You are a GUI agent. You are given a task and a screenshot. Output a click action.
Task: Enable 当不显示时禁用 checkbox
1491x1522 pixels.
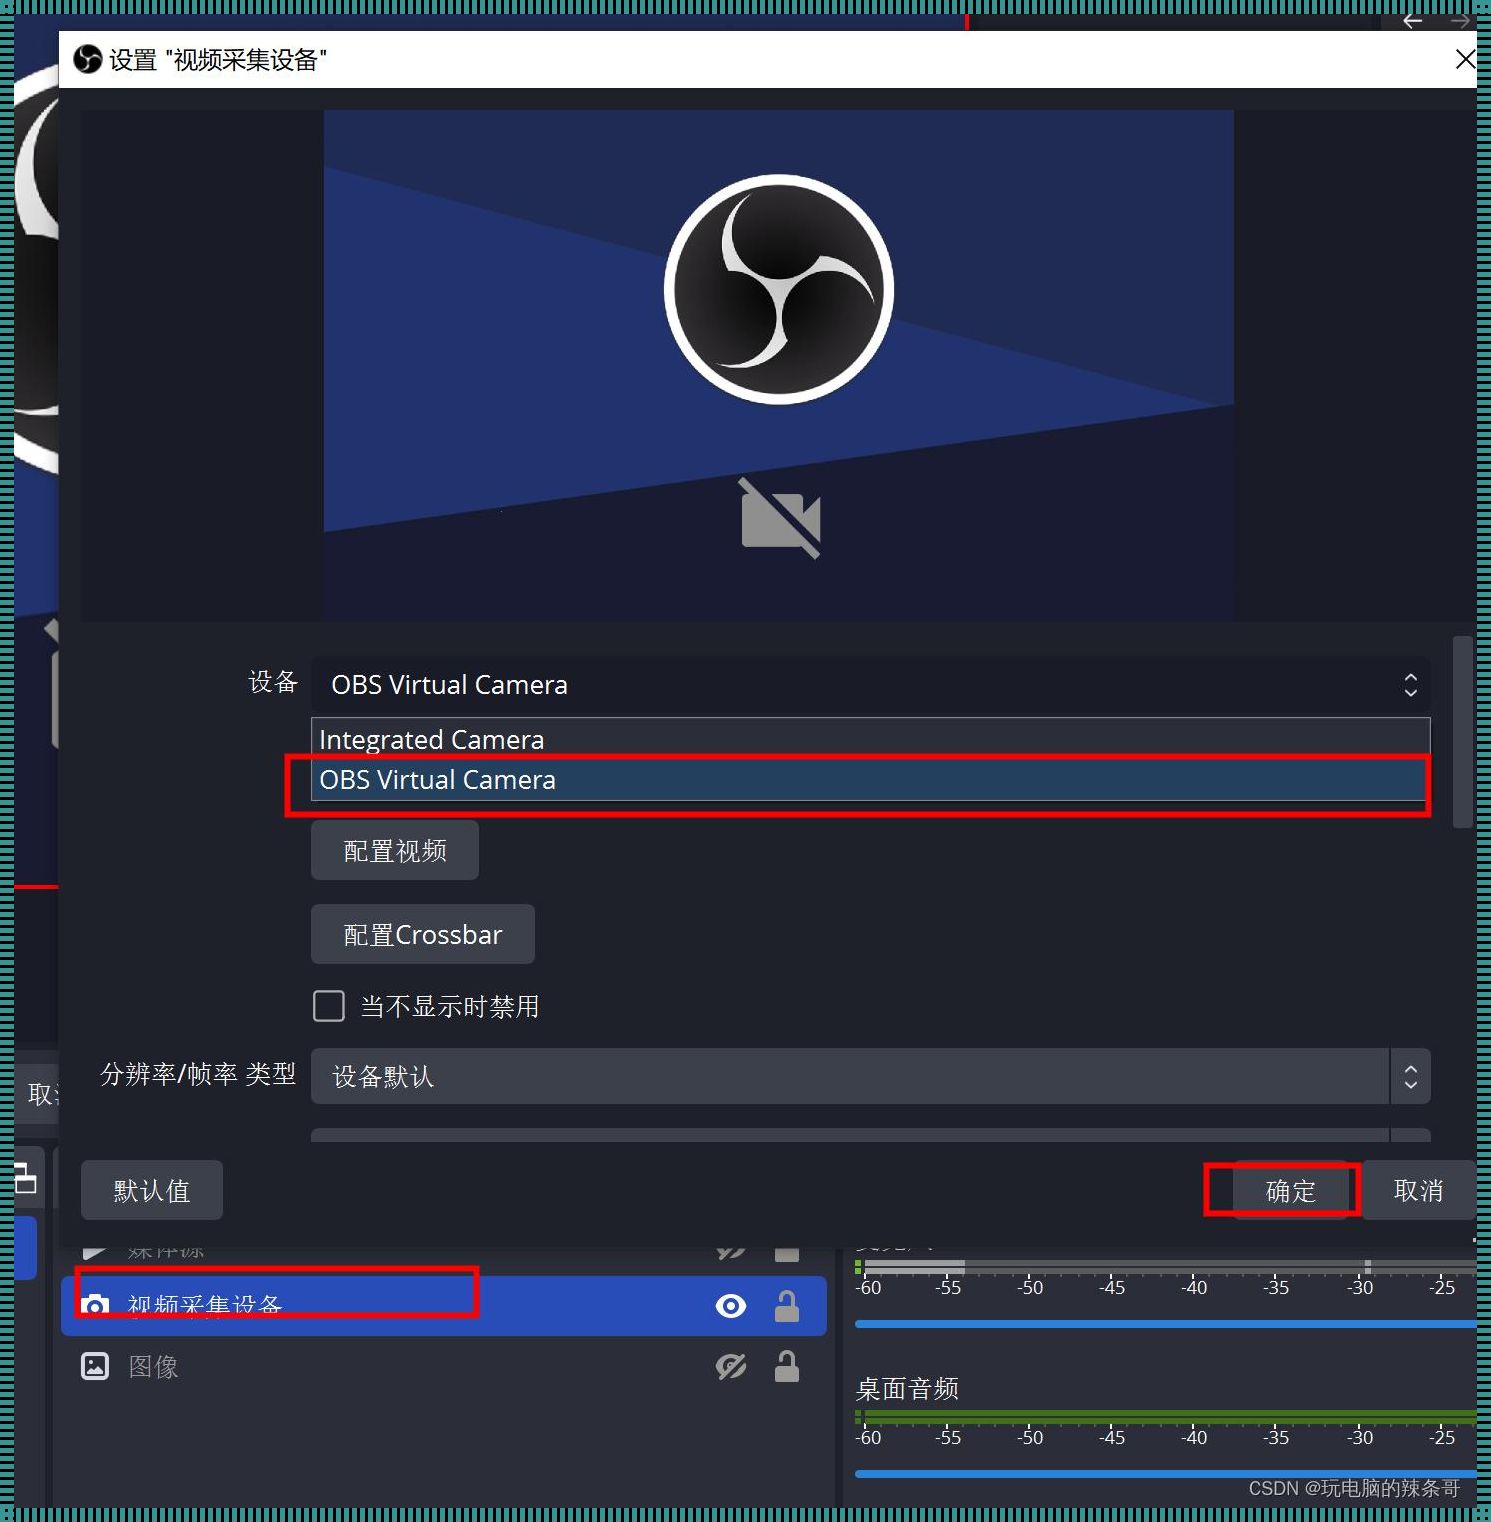[329, 1006]
